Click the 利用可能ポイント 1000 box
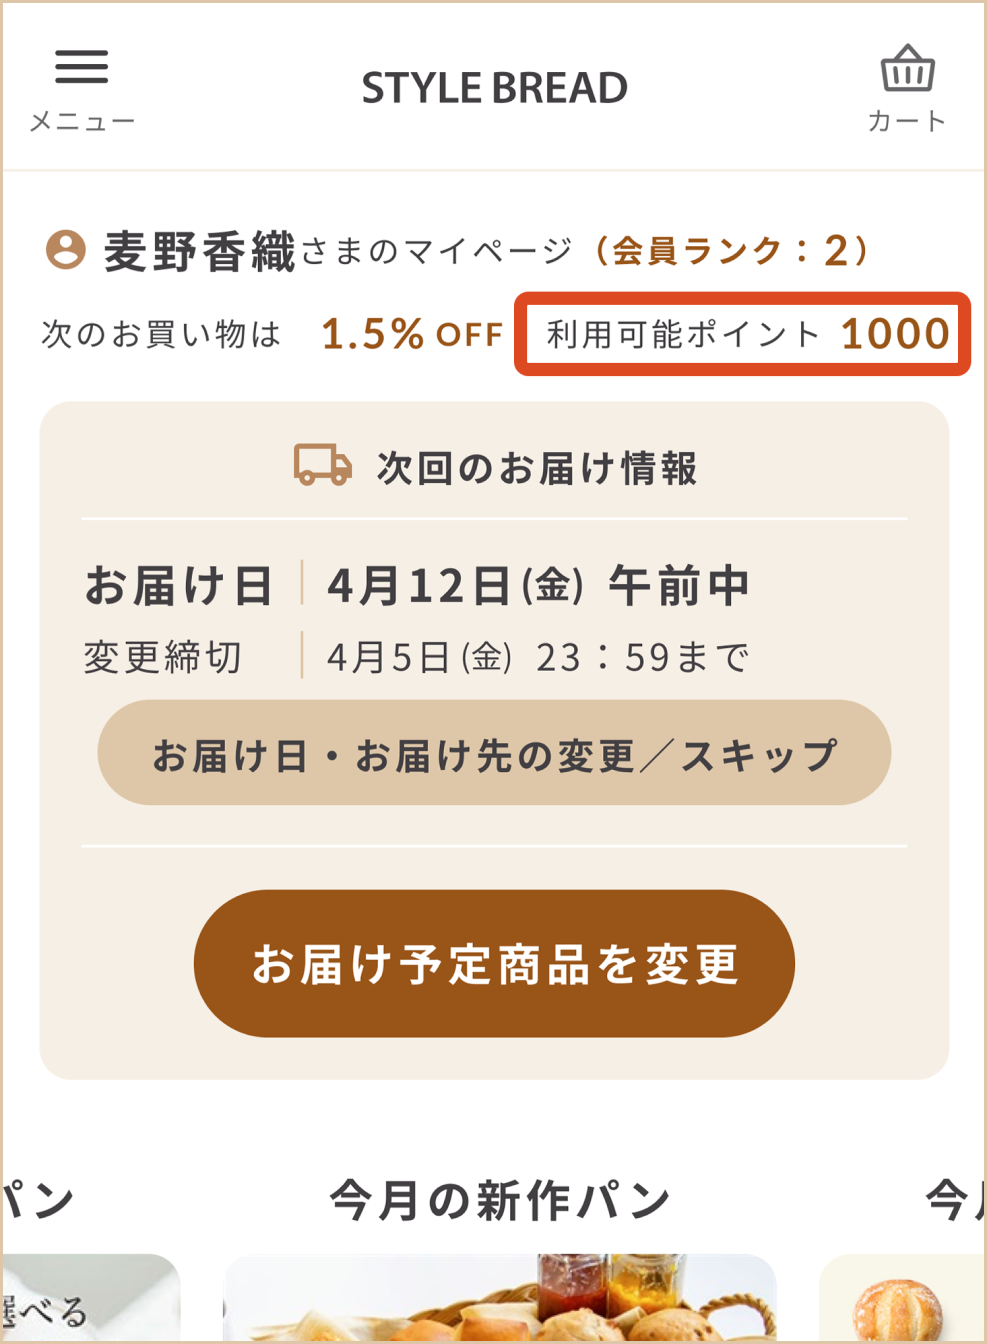This screenshot has height=1344, width=987. point(743,334)
